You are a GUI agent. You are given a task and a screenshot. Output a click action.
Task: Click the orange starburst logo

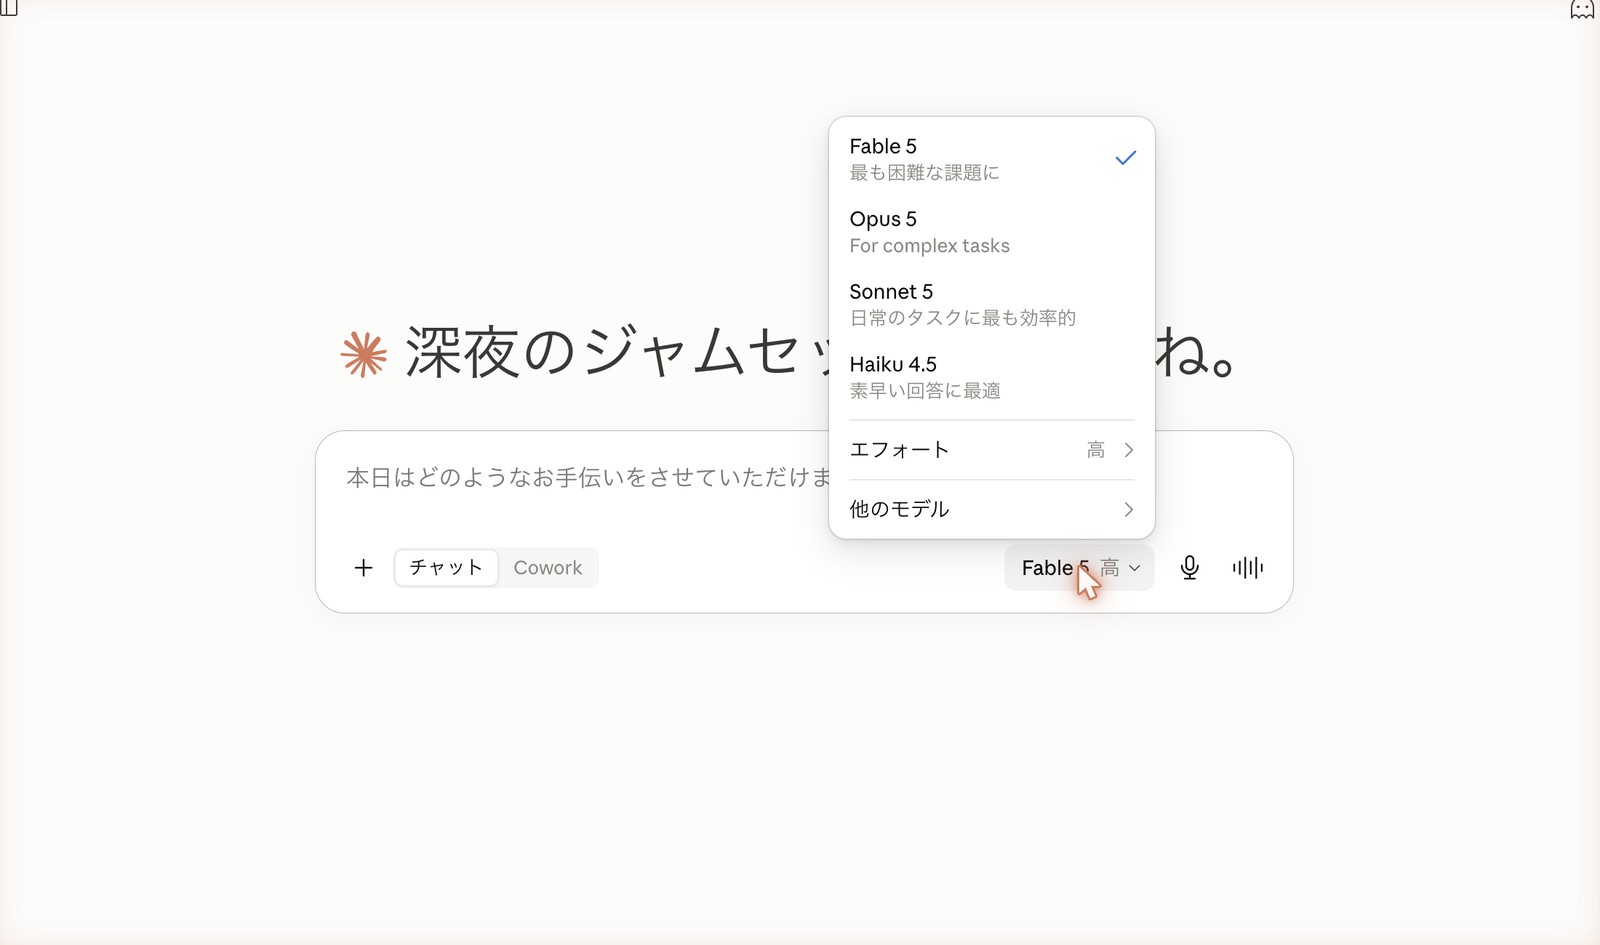click(x=364, y=354)
